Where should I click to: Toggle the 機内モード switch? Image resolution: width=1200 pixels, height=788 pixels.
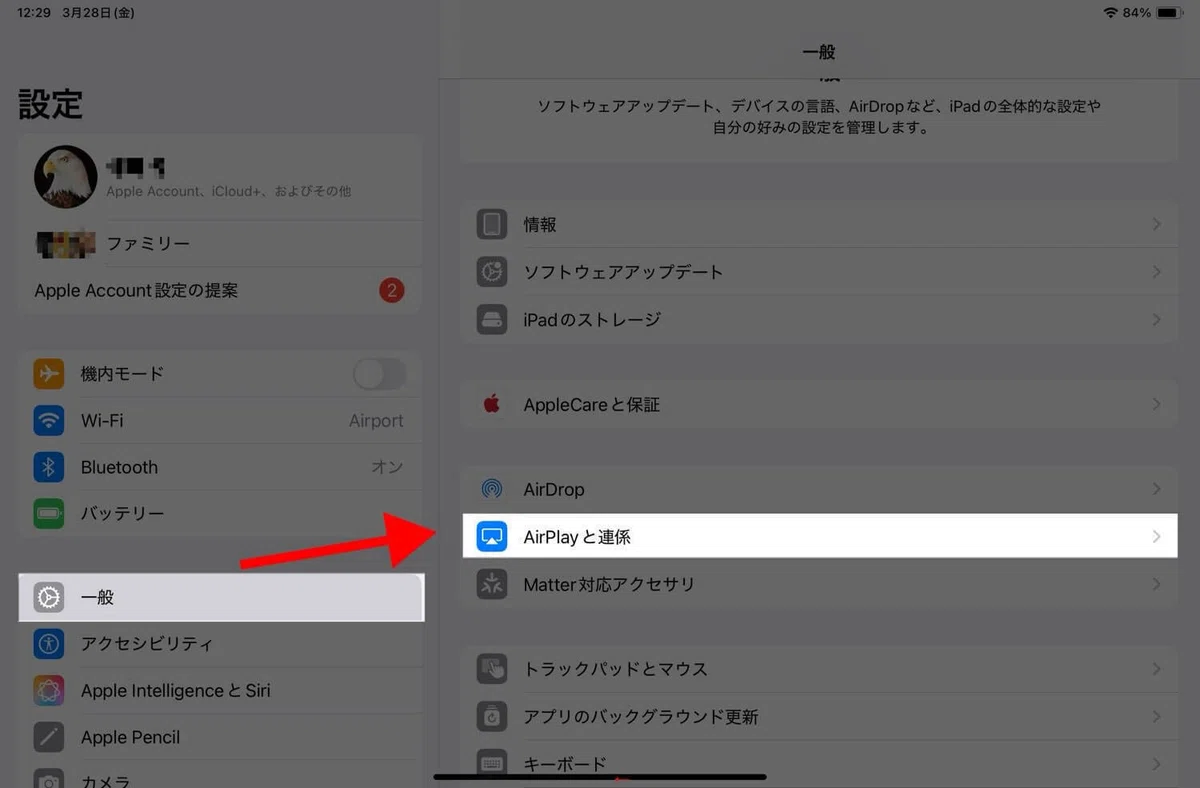[x=380, y=374]
